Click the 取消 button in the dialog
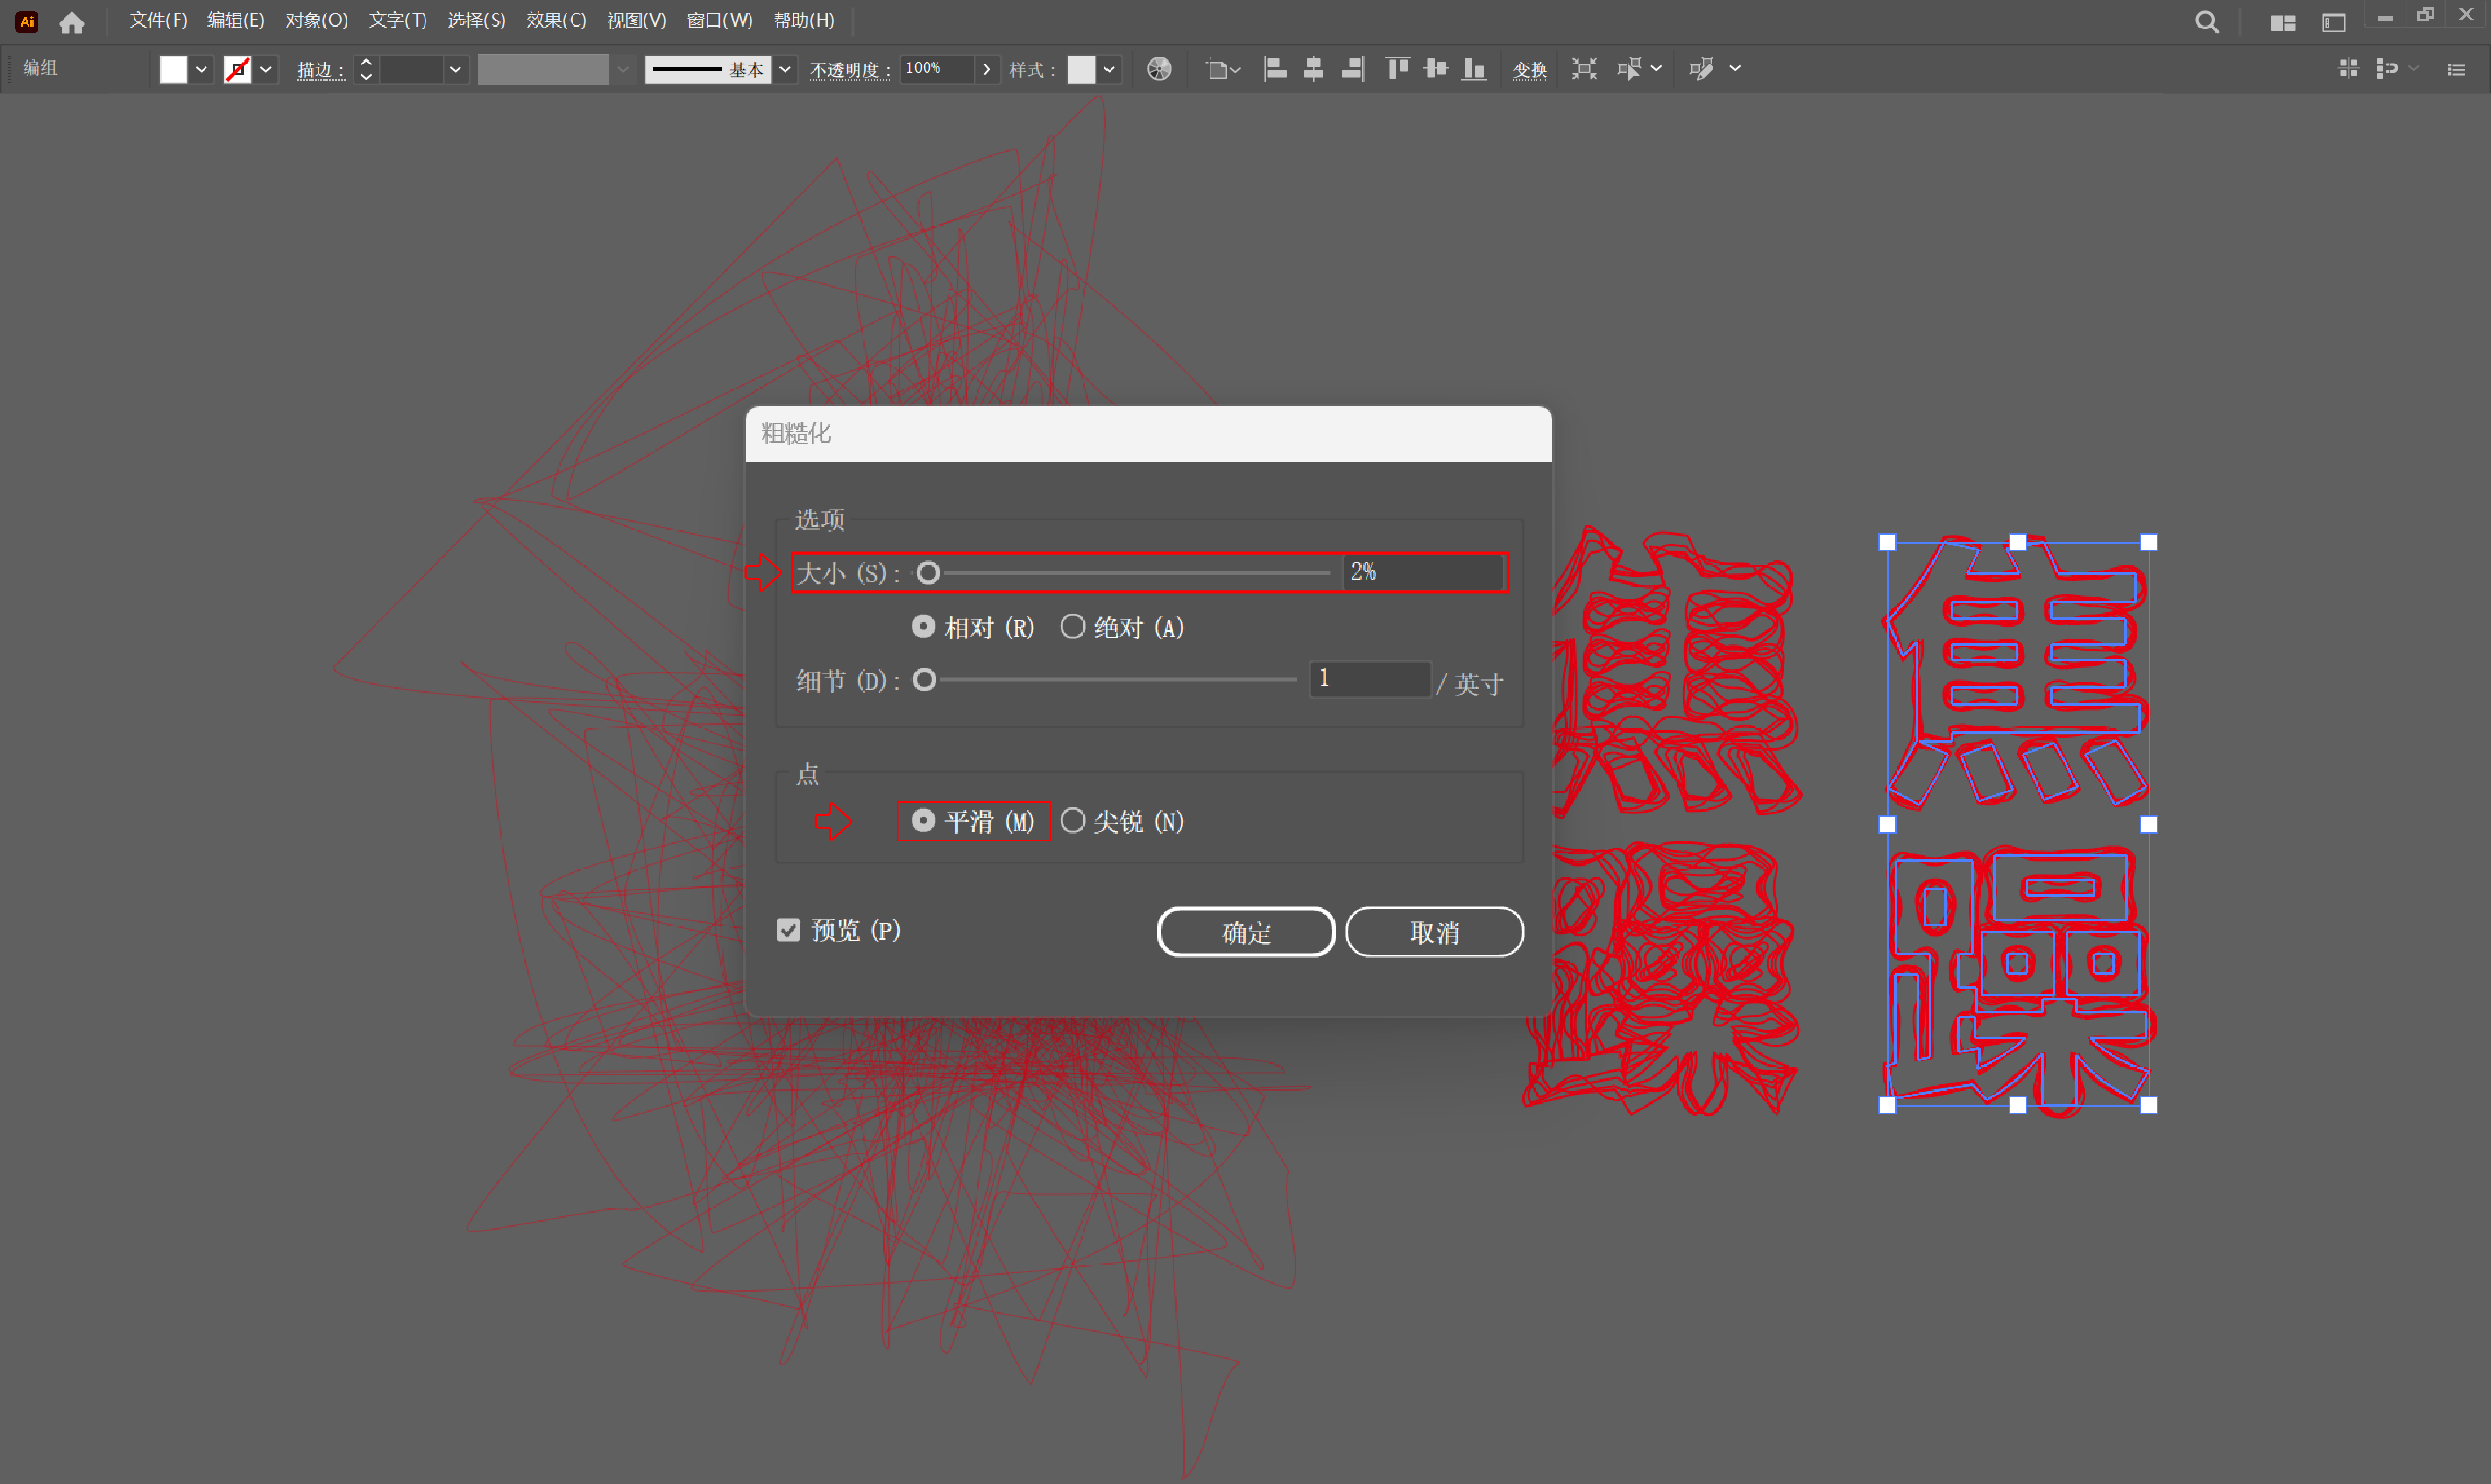This screenshot has width=2491, height=1484. click(1434, 932)
